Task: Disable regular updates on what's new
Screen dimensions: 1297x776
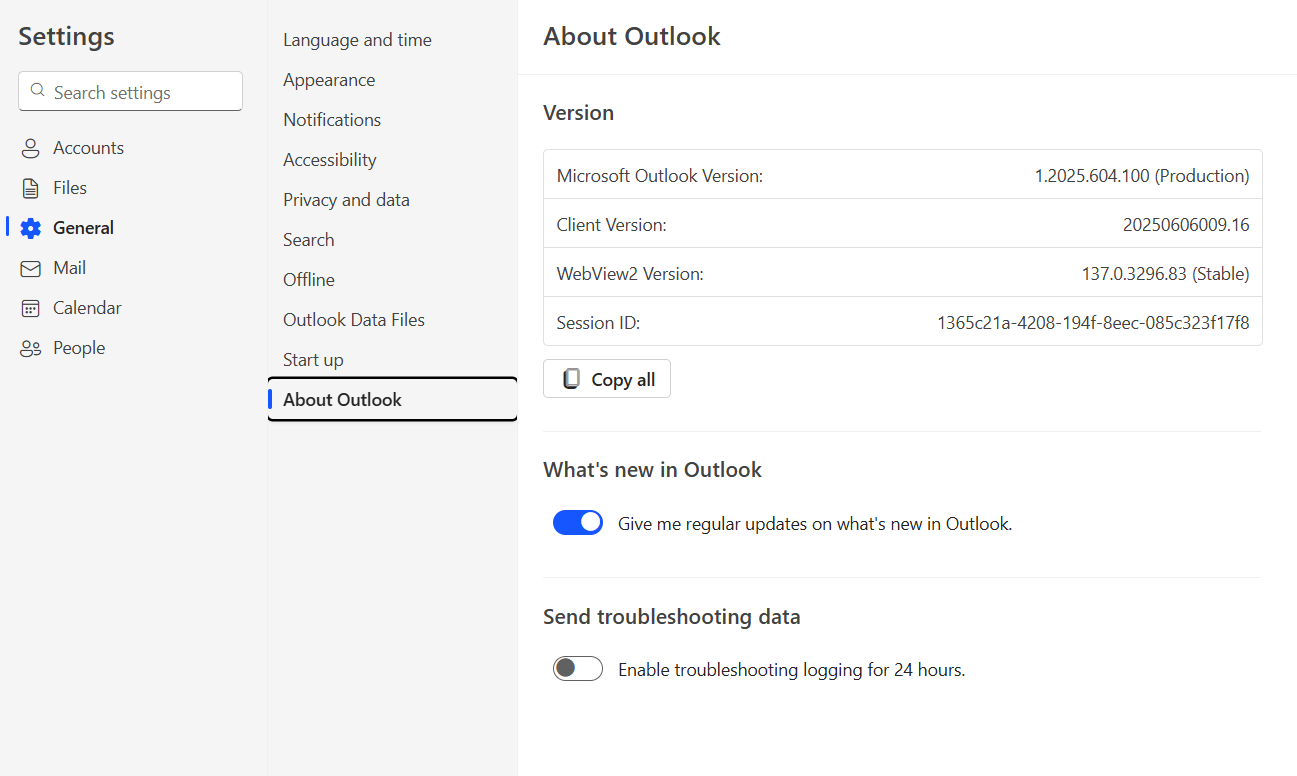Action: (x=578, y=522)
